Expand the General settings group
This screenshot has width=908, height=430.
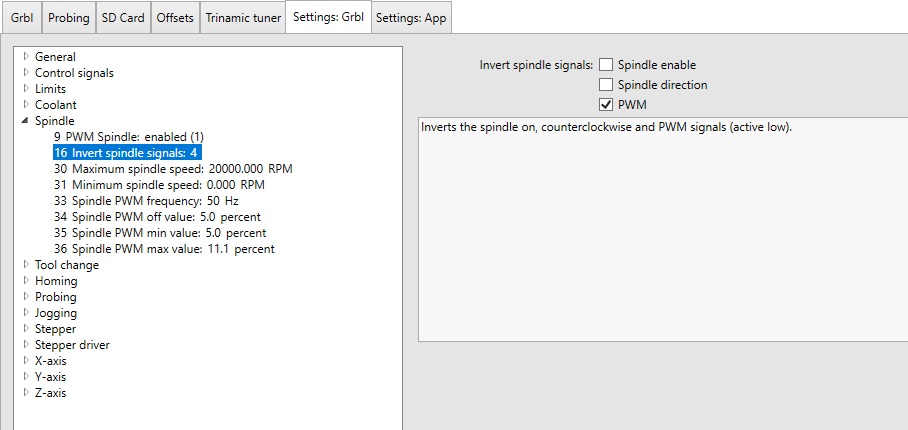click(25, 57)
